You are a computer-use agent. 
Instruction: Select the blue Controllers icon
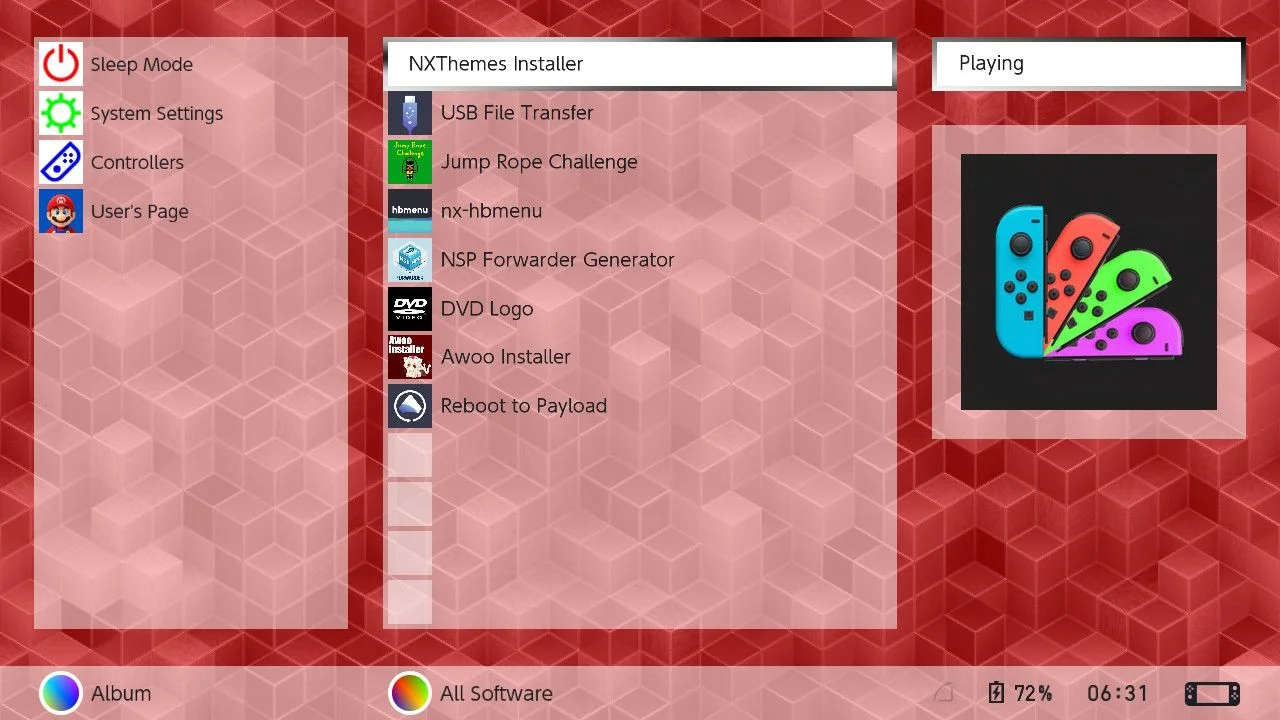(61, 162)
